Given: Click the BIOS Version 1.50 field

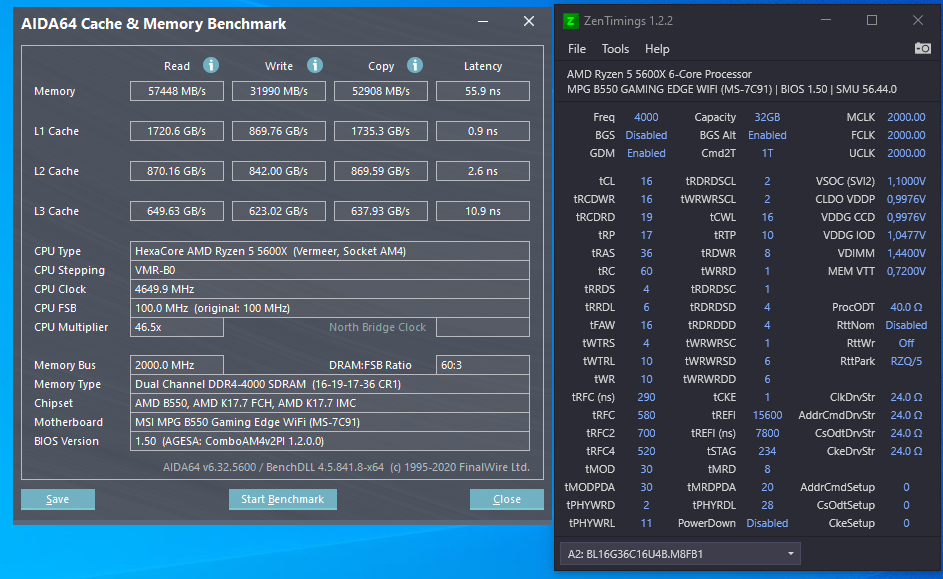Looking at the screenshot, I should coord(330,441).
